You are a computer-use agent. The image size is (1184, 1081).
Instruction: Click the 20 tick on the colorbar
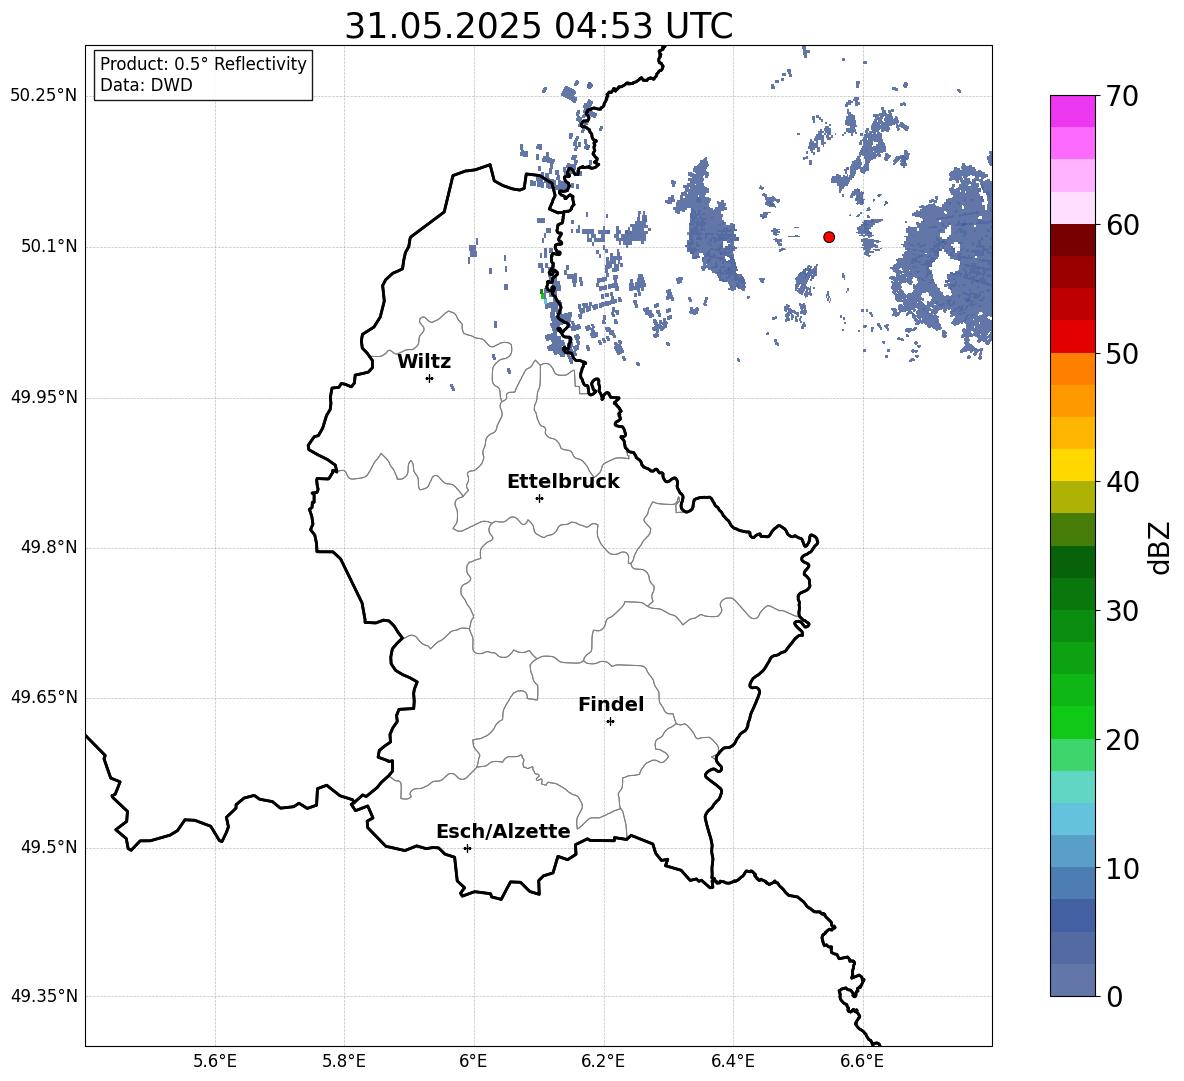click(x=1122, y=740)
